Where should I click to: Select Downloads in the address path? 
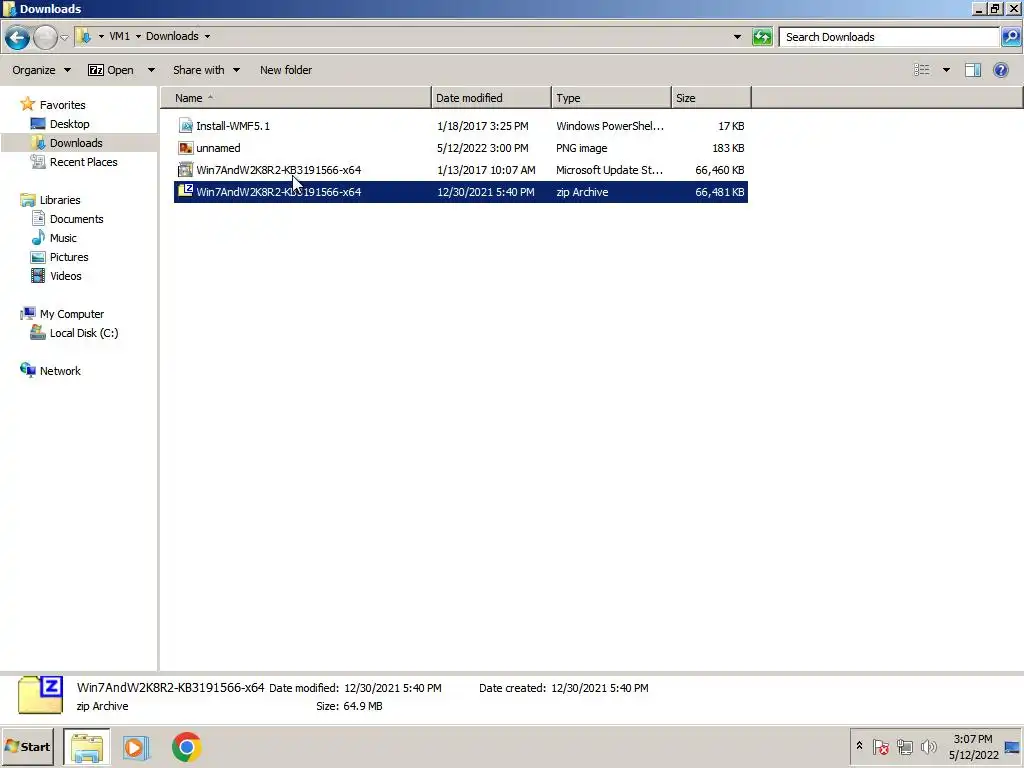pos(172,37)
